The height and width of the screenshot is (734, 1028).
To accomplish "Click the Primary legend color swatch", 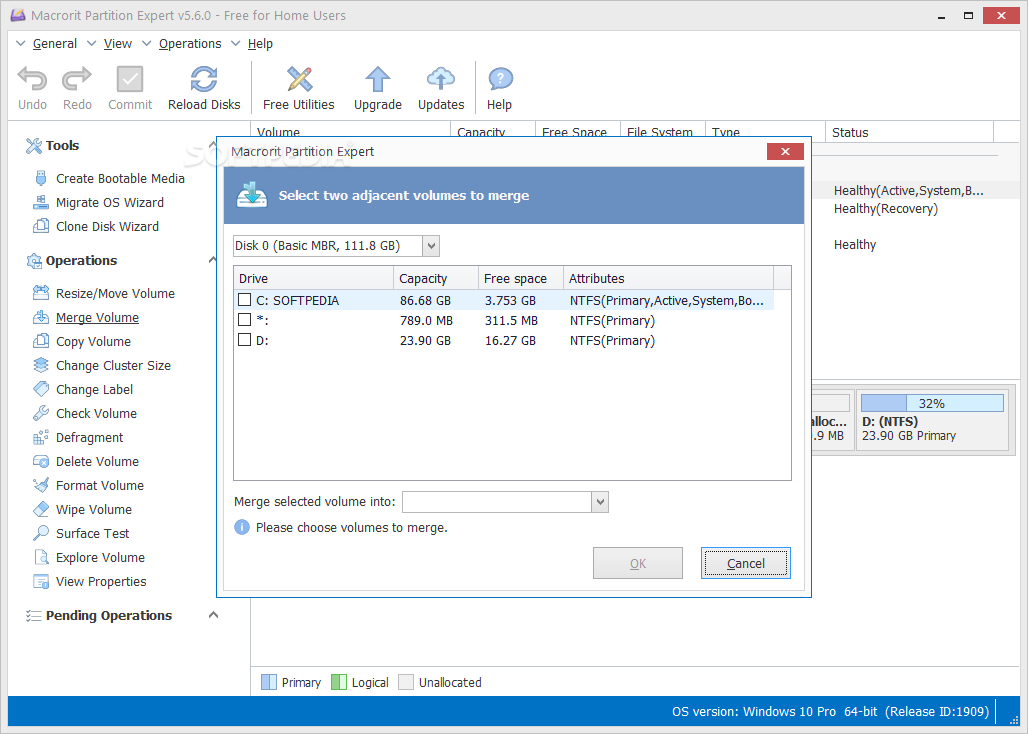I will 269,682.
